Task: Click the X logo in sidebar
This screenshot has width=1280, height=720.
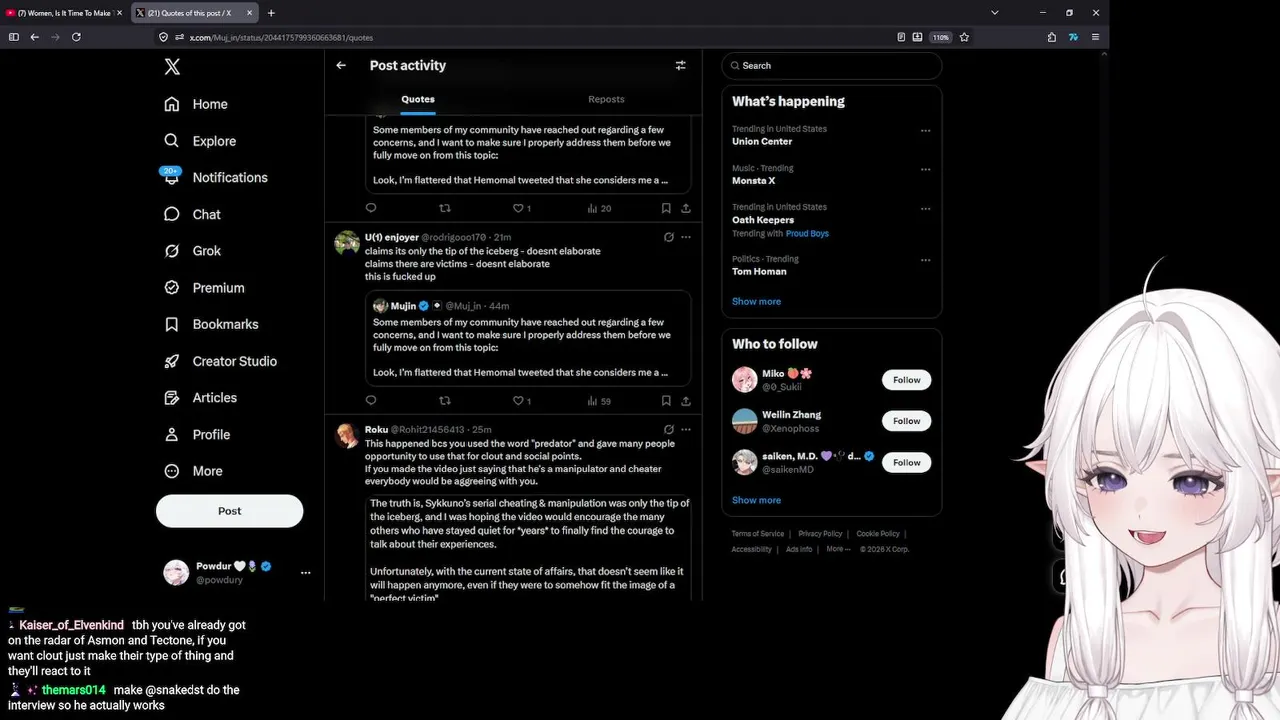Action: coord(172,67)
